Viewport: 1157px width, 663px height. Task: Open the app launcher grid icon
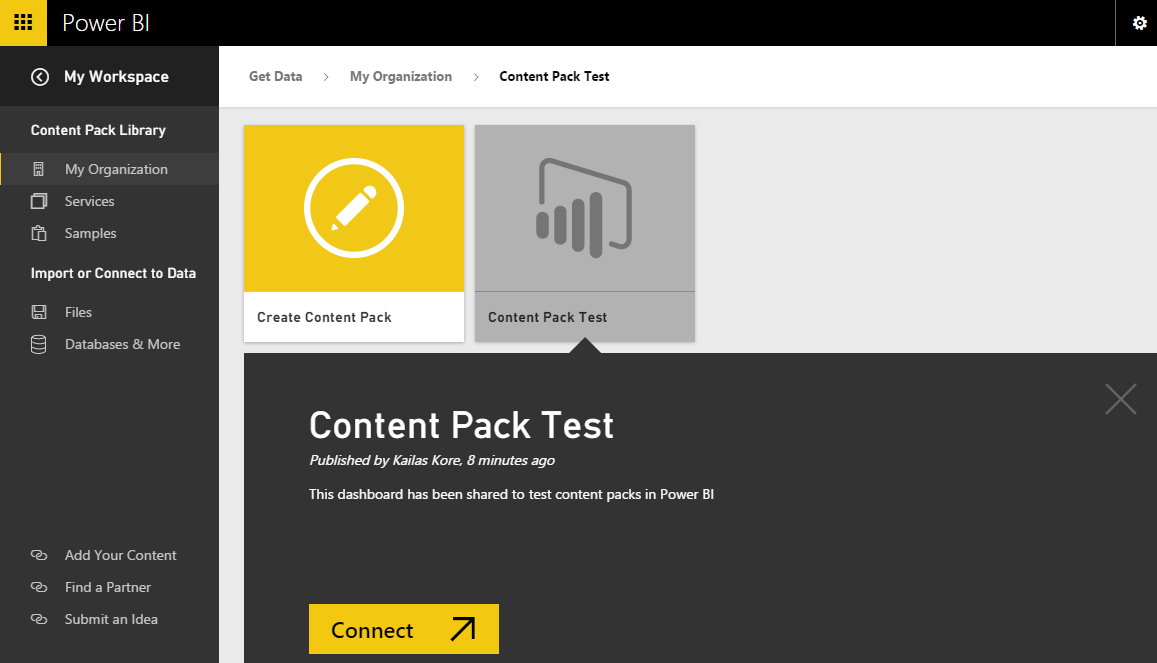[23, 23]
